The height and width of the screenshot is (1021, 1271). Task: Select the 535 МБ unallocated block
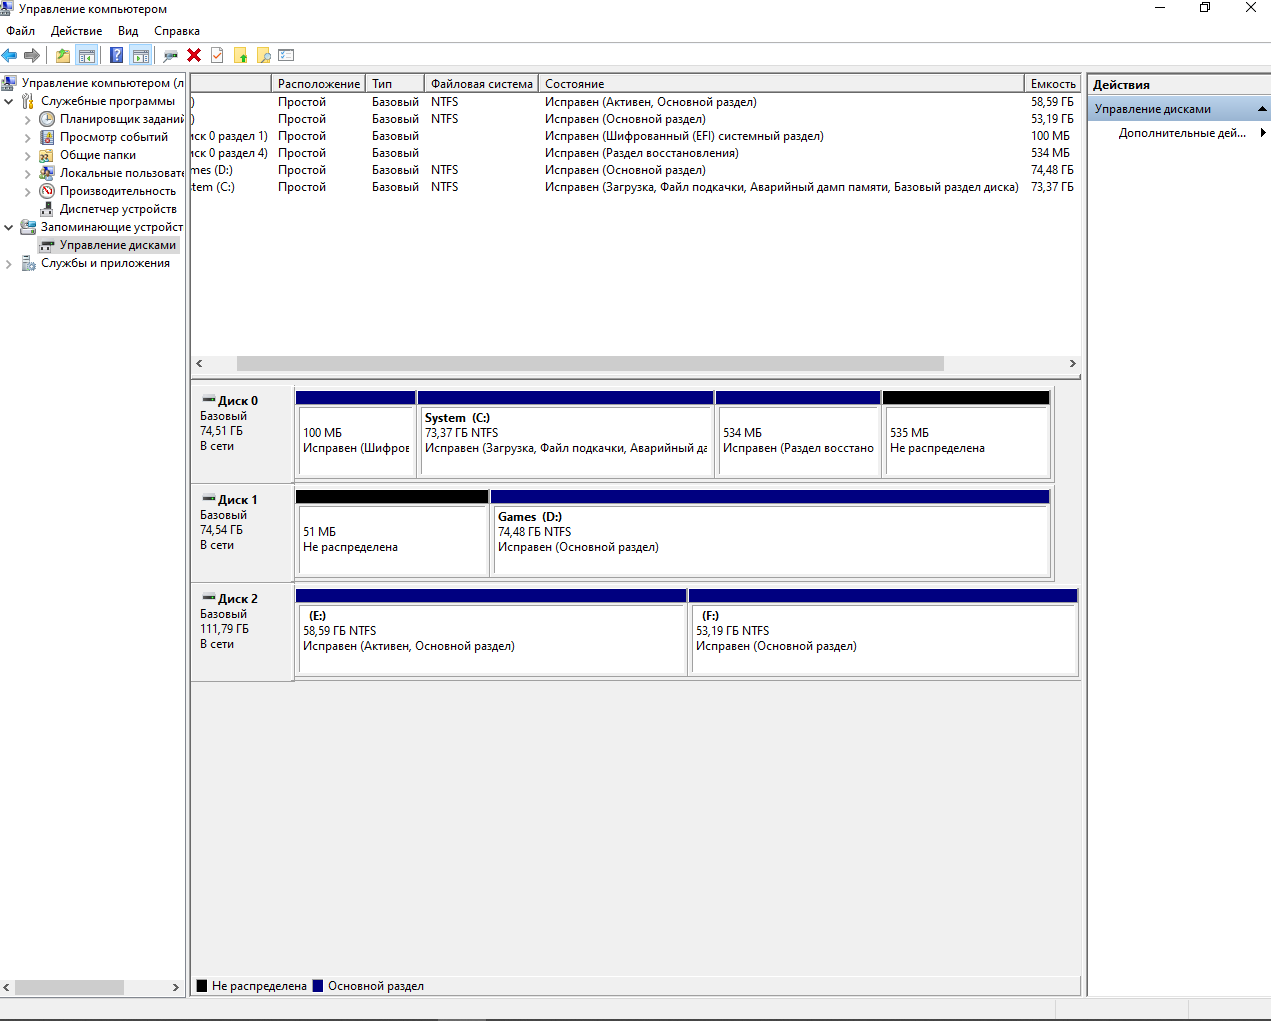pyautogui.click(x=966, y=434)
